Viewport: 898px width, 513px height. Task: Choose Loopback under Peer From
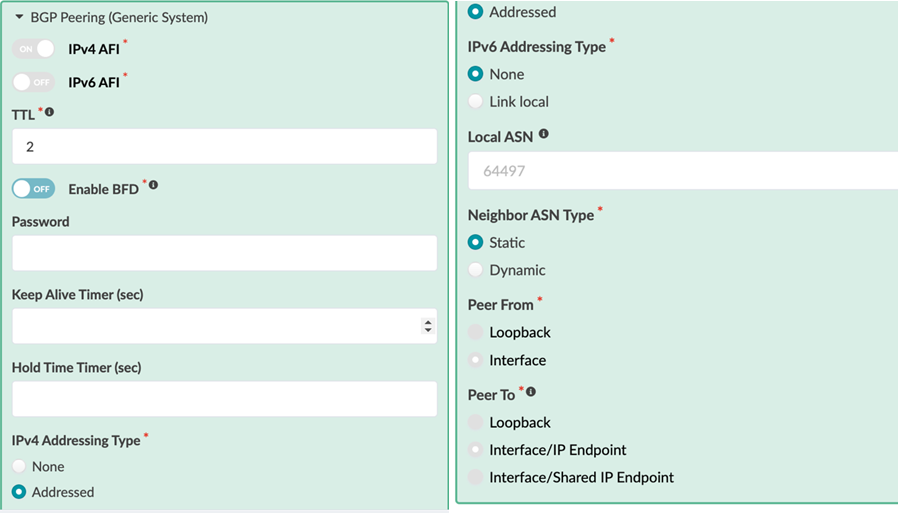click(476, 333)
